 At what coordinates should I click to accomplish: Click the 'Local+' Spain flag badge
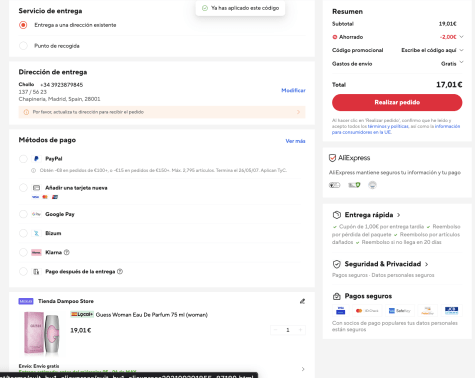click(82, 314)
